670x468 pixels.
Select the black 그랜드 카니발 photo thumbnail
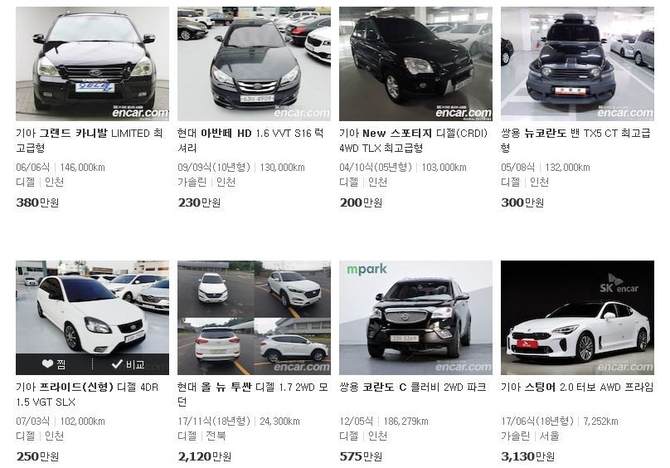(x=92, y=64)
